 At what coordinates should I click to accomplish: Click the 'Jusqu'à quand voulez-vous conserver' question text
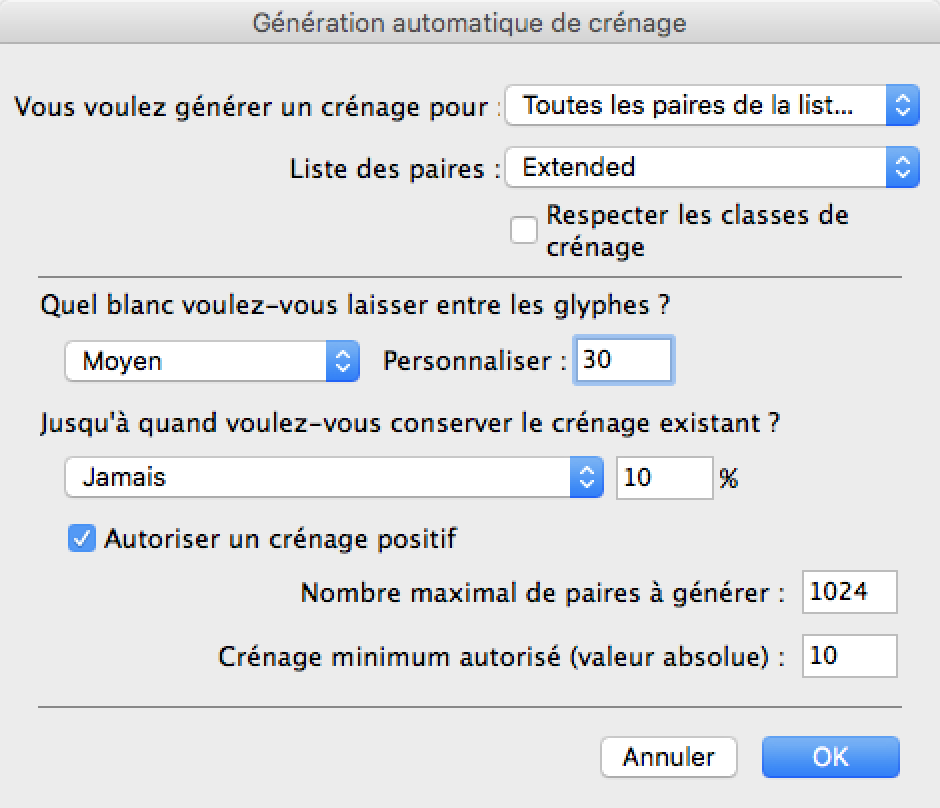tap(410, 422)
